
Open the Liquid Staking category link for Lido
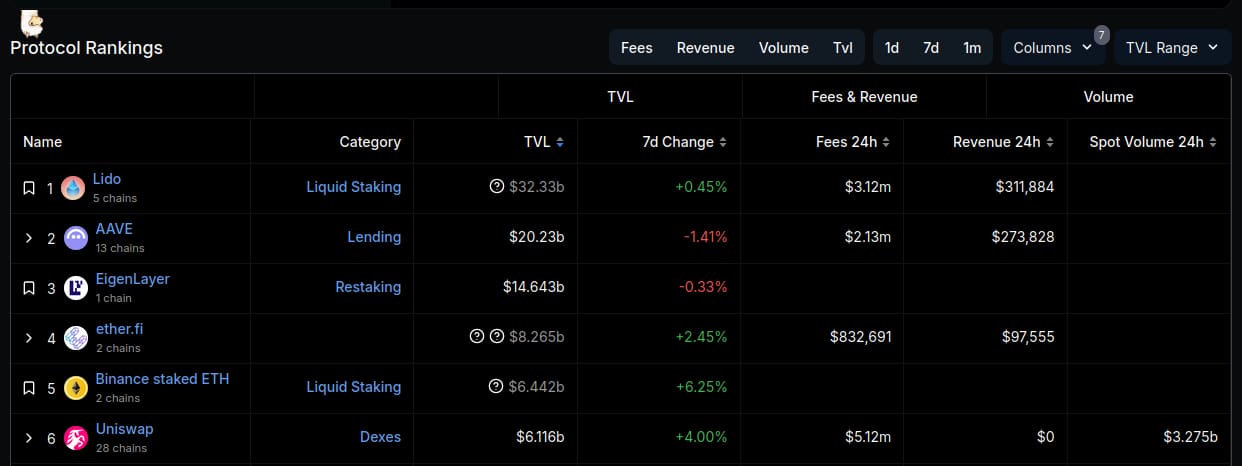tap(353, 187)
